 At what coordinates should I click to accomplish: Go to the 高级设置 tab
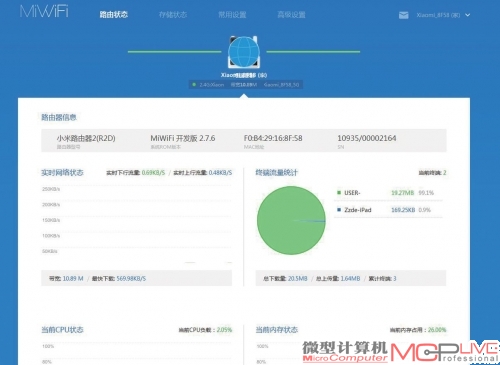[x=291, y=15]
